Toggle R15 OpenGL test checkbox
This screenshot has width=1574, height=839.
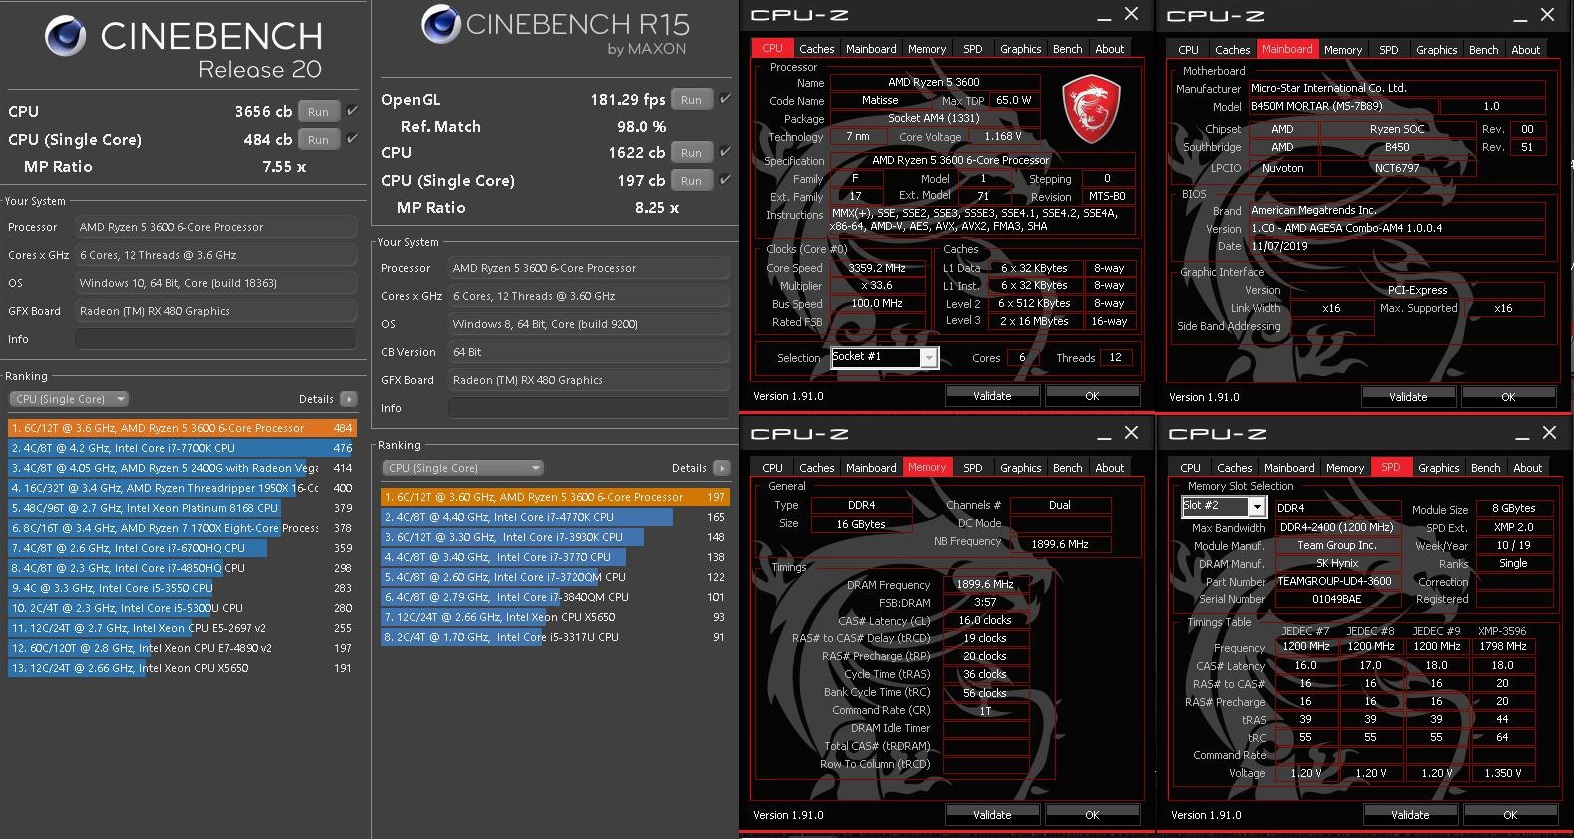pyautogui.click(x=725, y=99)
